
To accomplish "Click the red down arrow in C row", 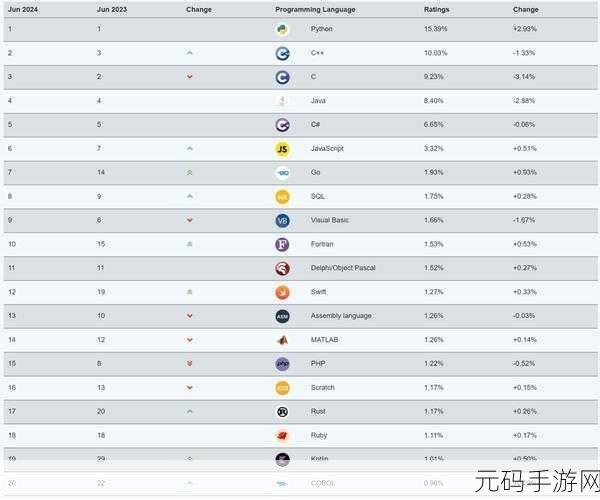I will tap(189, 77).
